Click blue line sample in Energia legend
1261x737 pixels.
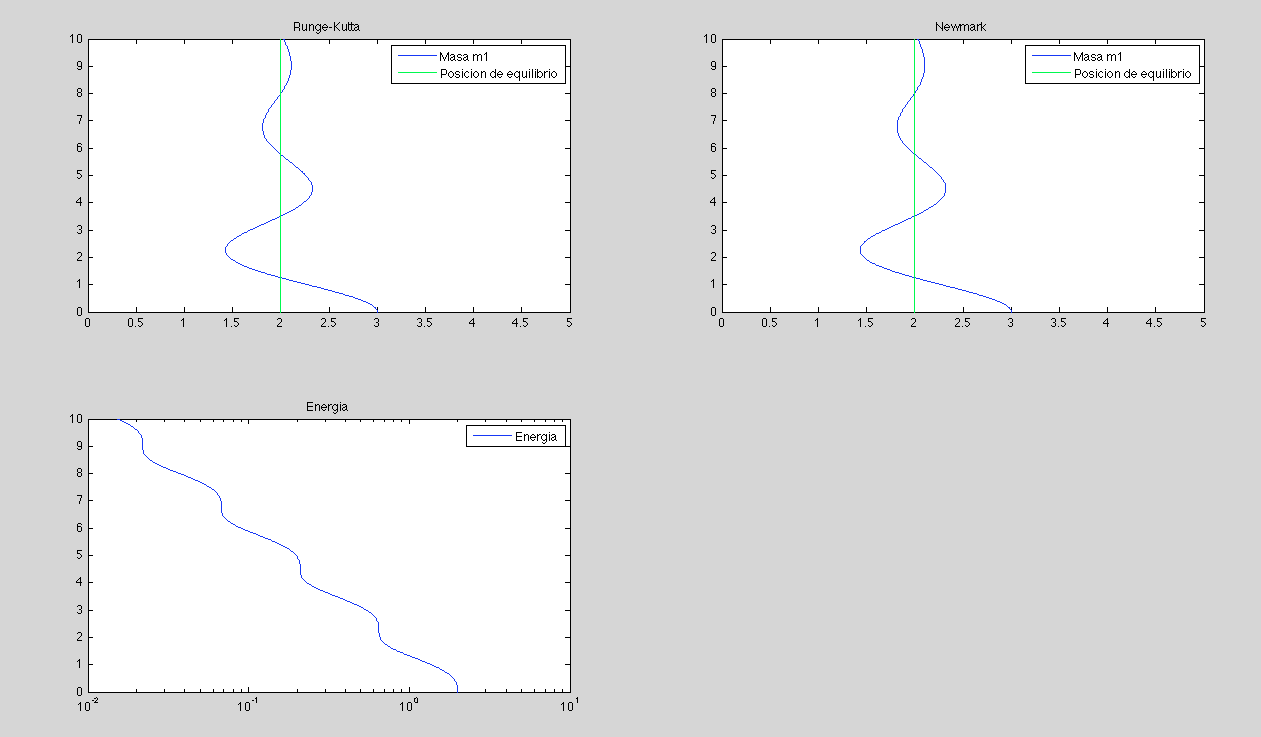[490, 437]
